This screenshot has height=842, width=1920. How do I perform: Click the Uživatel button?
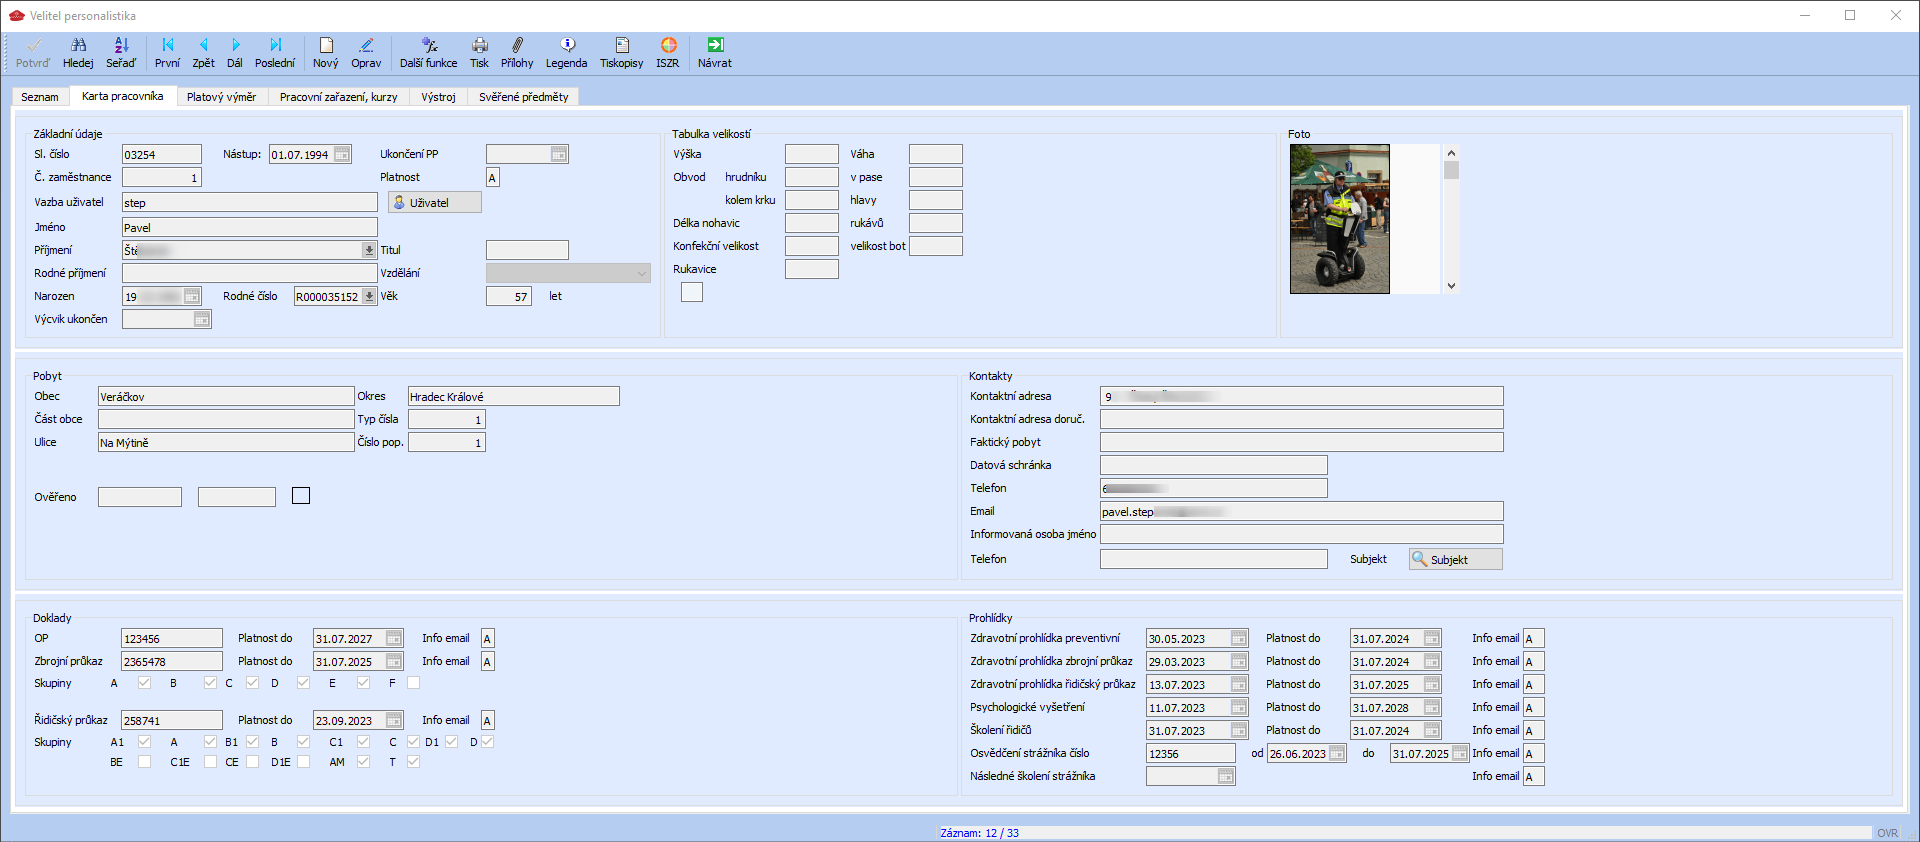(x=435, y=202)
